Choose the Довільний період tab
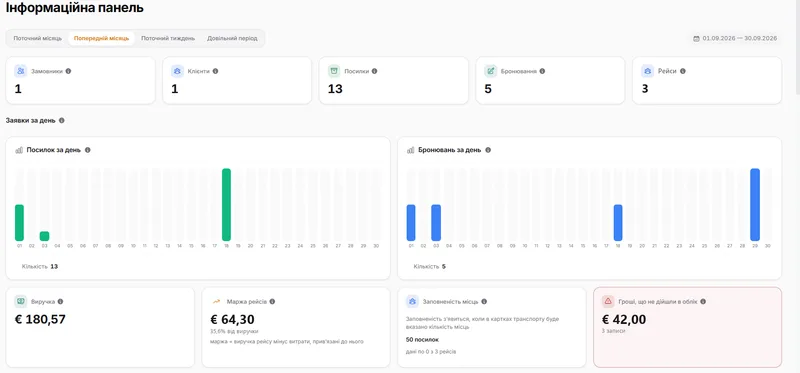The width and height of the screenshot is (800, 373). tap(232, 38)
